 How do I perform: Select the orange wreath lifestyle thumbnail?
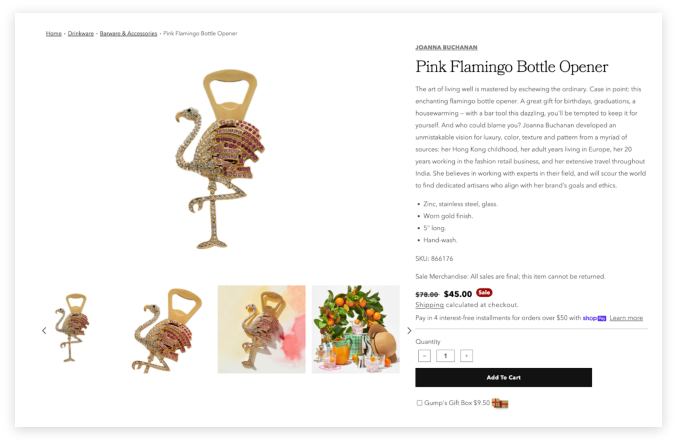pos(356,329)
